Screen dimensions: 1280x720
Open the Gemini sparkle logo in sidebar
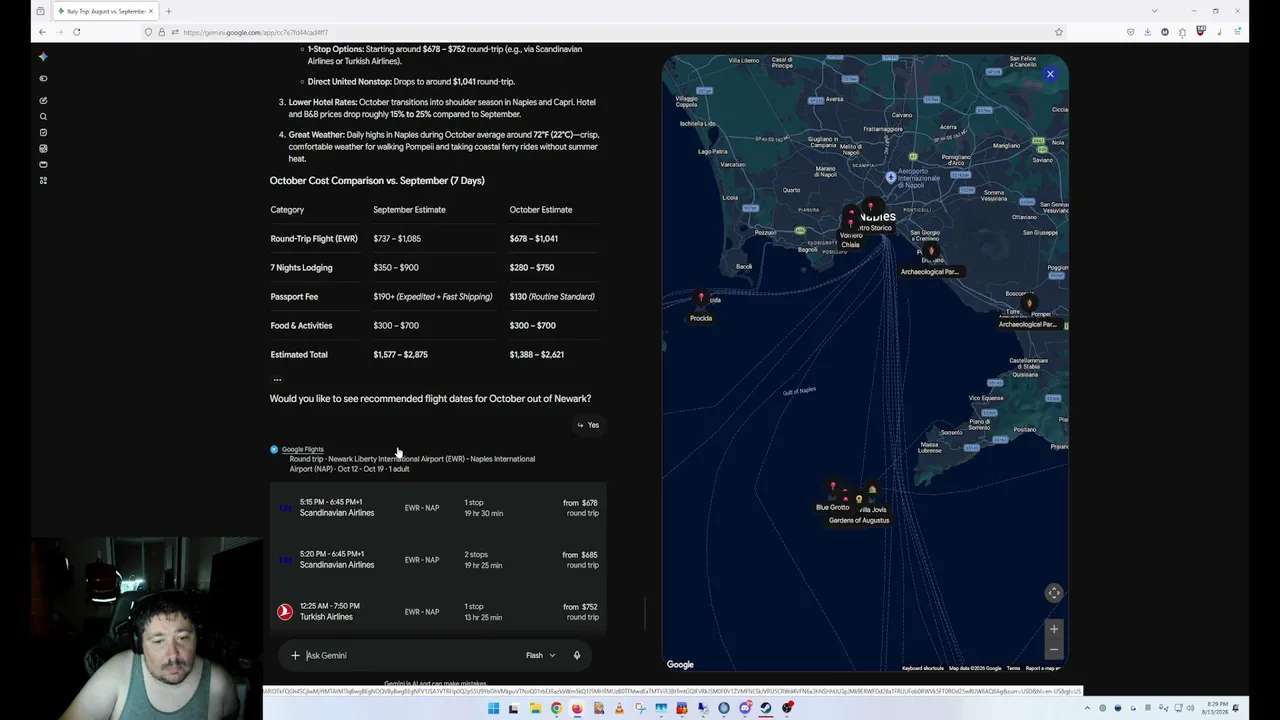click(43, 57)
